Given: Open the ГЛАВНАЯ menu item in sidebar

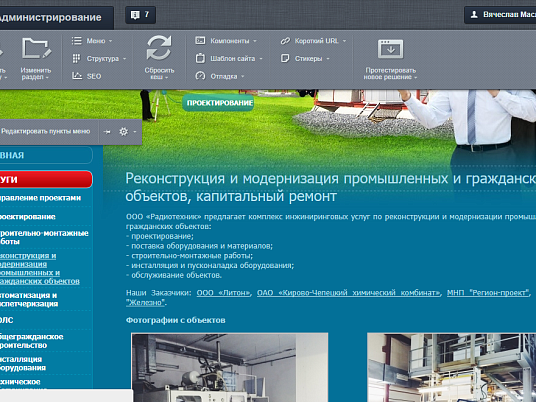Looking at the screenshot, I should 46,155.
